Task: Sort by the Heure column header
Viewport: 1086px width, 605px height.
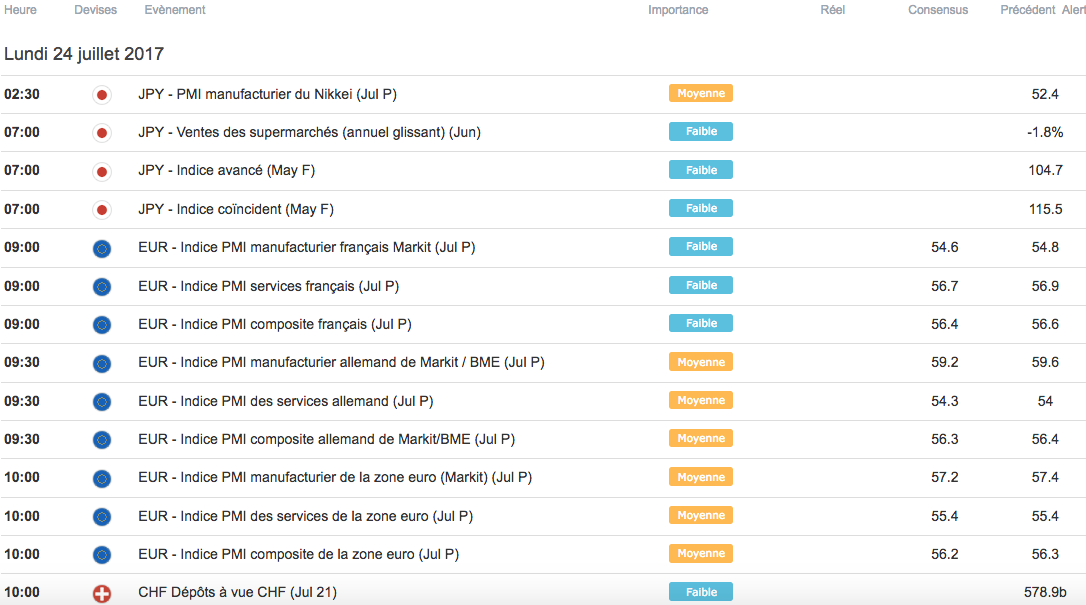Action: point(21,10)
